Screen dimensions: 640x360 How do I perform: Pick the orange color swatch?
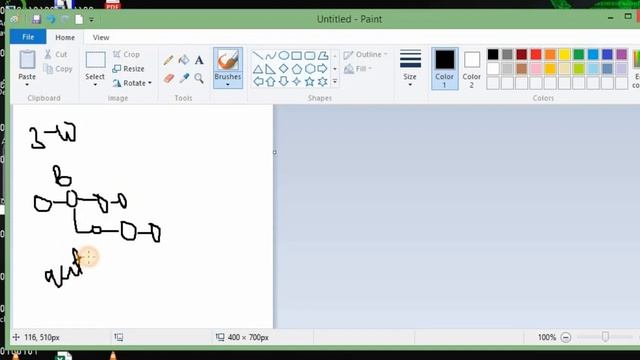(x=550, y=54)
